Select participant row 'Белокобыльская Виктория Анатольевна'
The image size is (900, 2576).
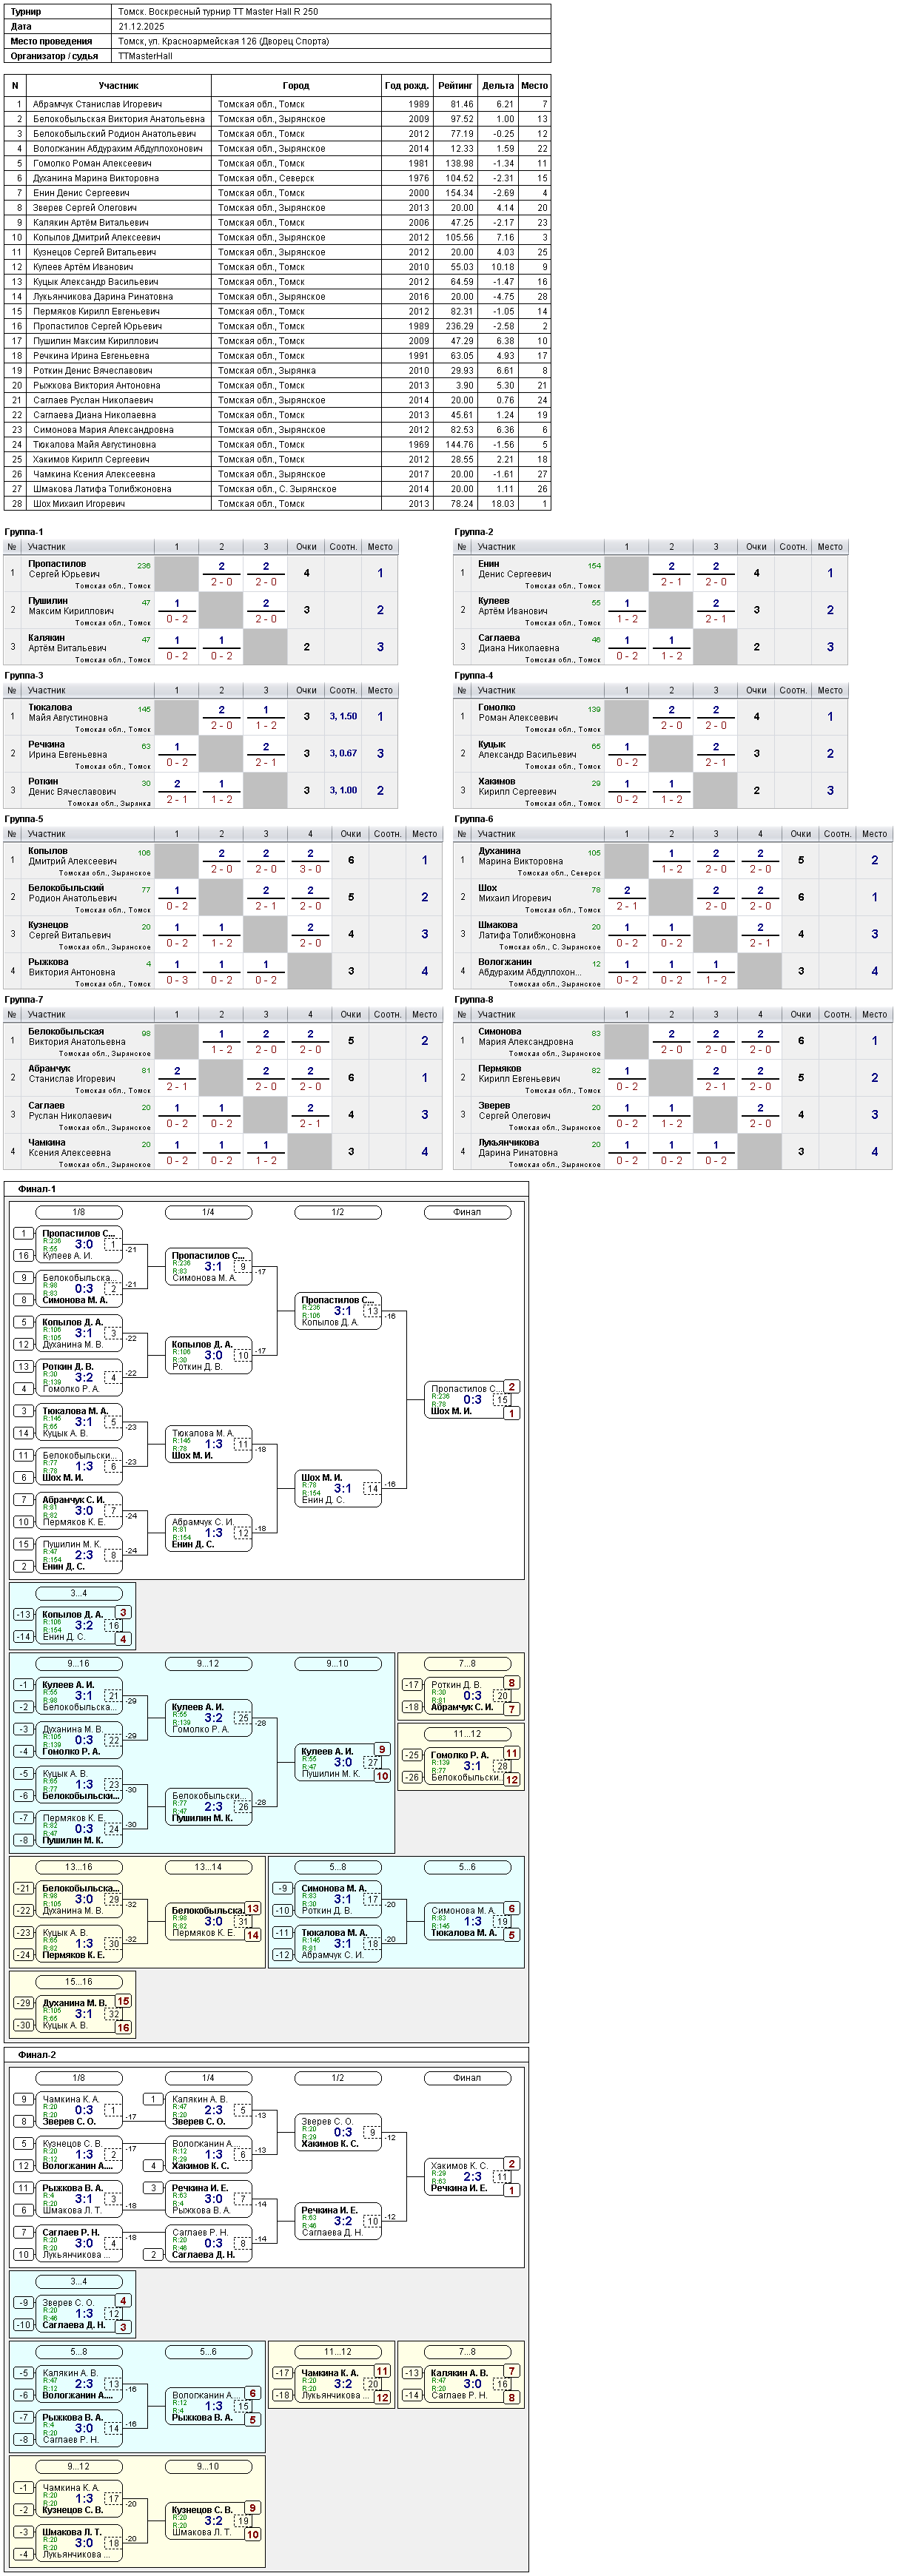277,119
